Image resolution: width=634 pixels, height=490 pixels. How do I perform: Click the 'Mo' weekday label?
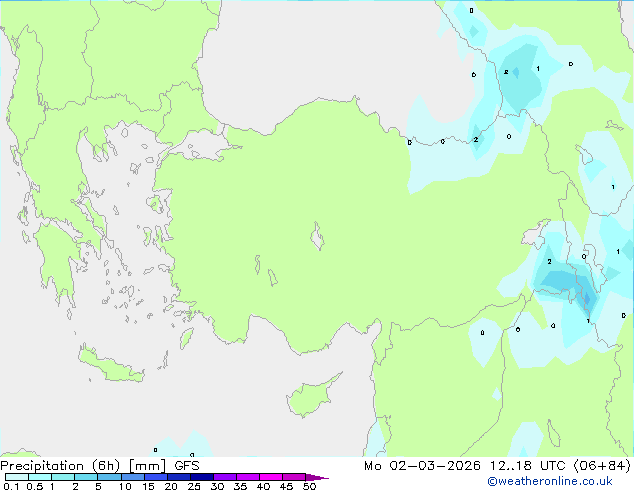pyautogui.click(x=372, y=466)
